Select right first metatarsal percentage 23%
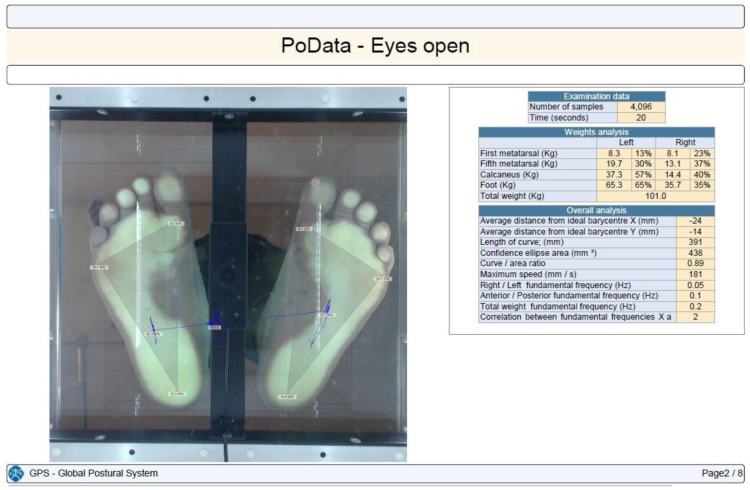The height and width of the screenshot is (490, 750). (x=702, y=154)
